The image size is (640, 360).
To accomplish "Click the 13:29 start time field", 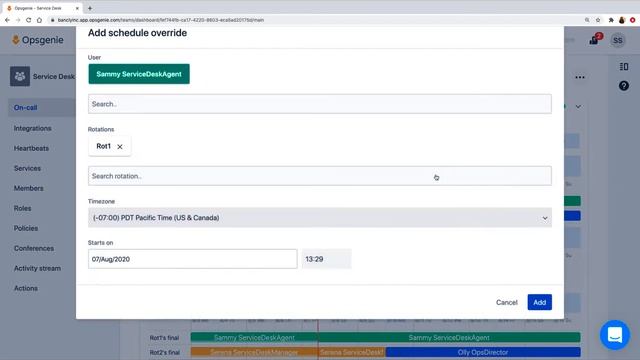I will [327, 259].
